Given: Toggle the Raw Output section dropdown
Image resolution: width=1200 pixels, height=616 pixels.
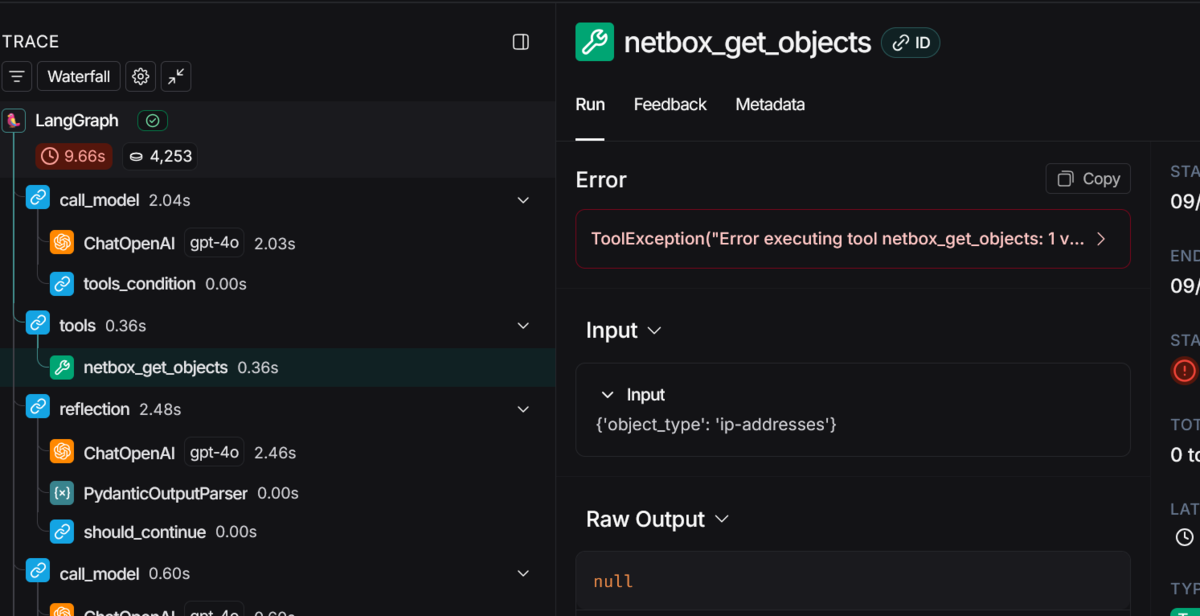Looking at the screenshot, I should coord(721,520).
